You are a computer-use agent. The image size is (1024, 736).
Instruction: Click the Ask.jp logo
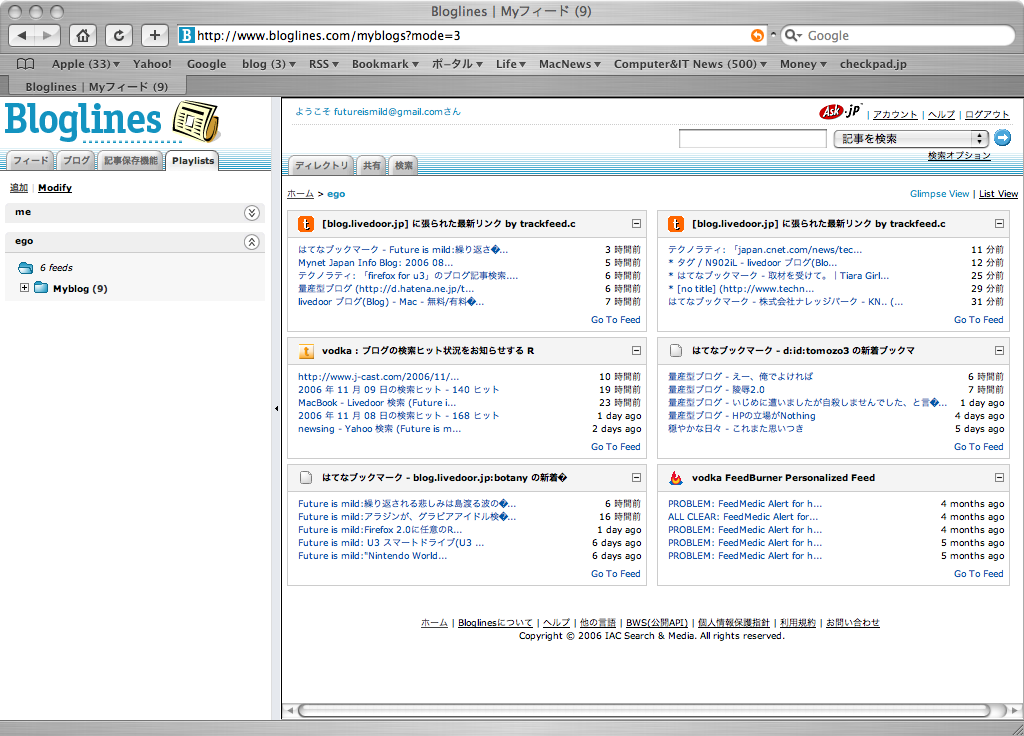[x=840, y=111]
